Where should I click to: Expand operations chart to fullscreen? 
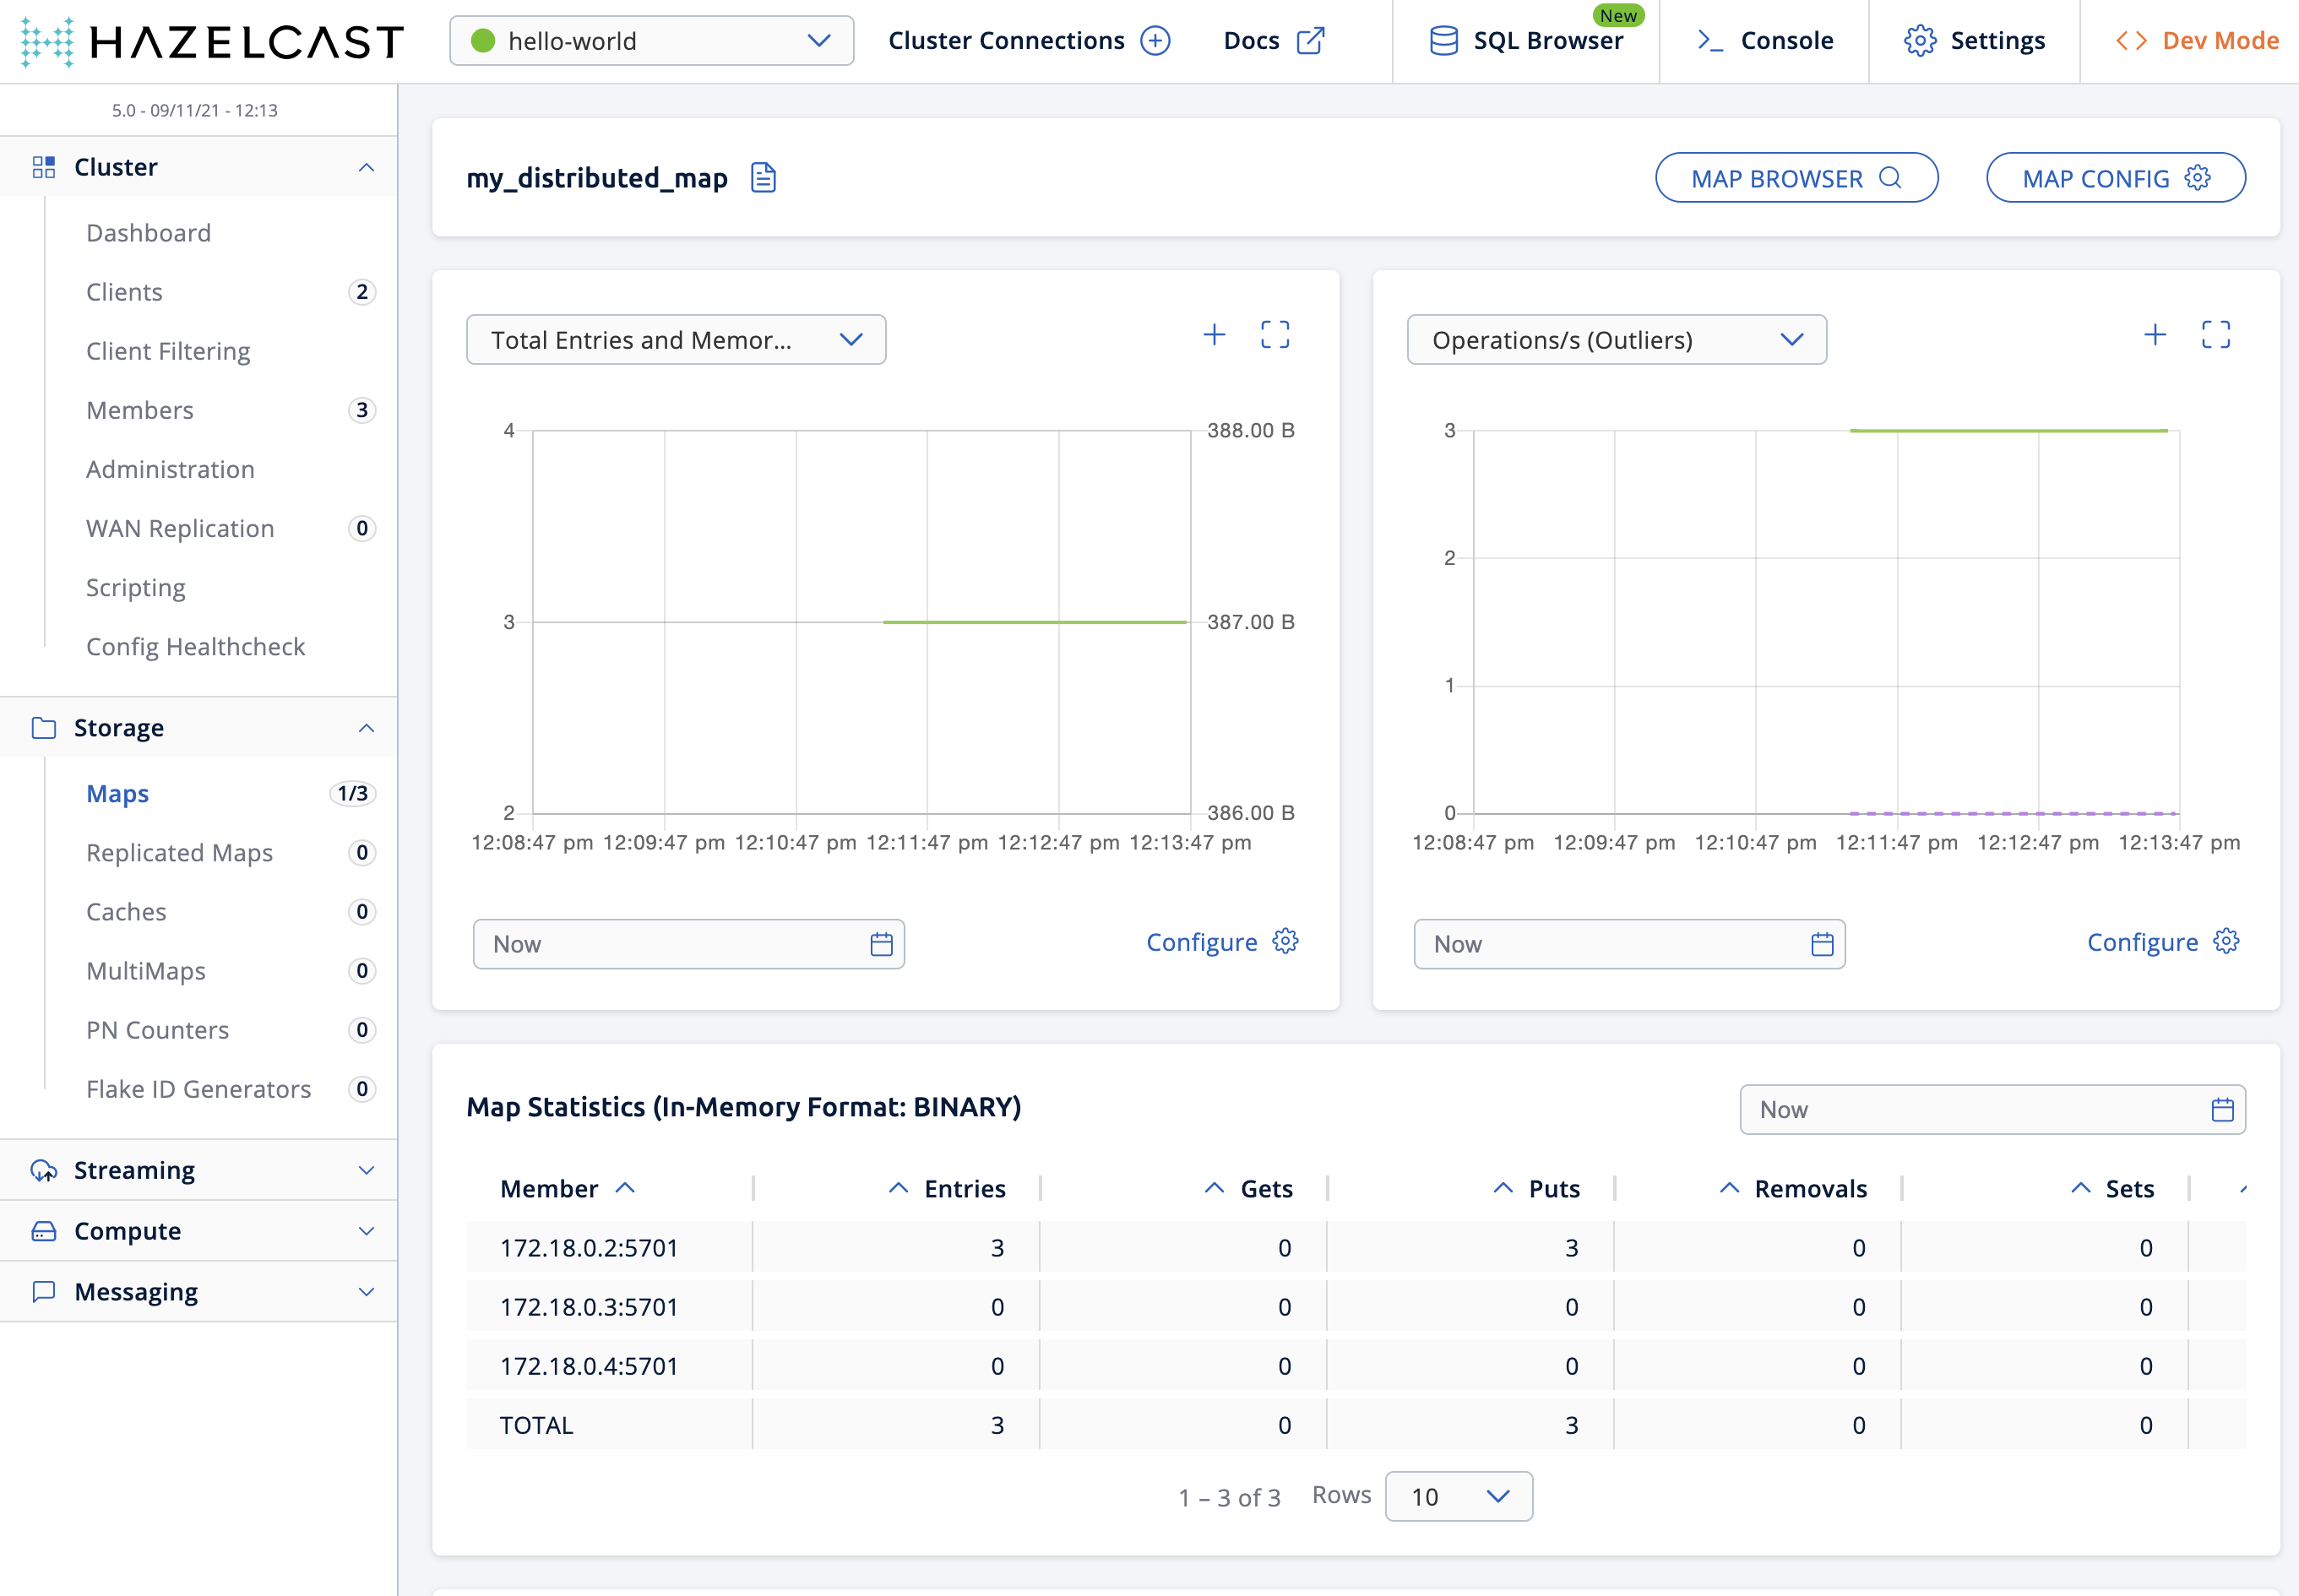tap(2216, 335)
